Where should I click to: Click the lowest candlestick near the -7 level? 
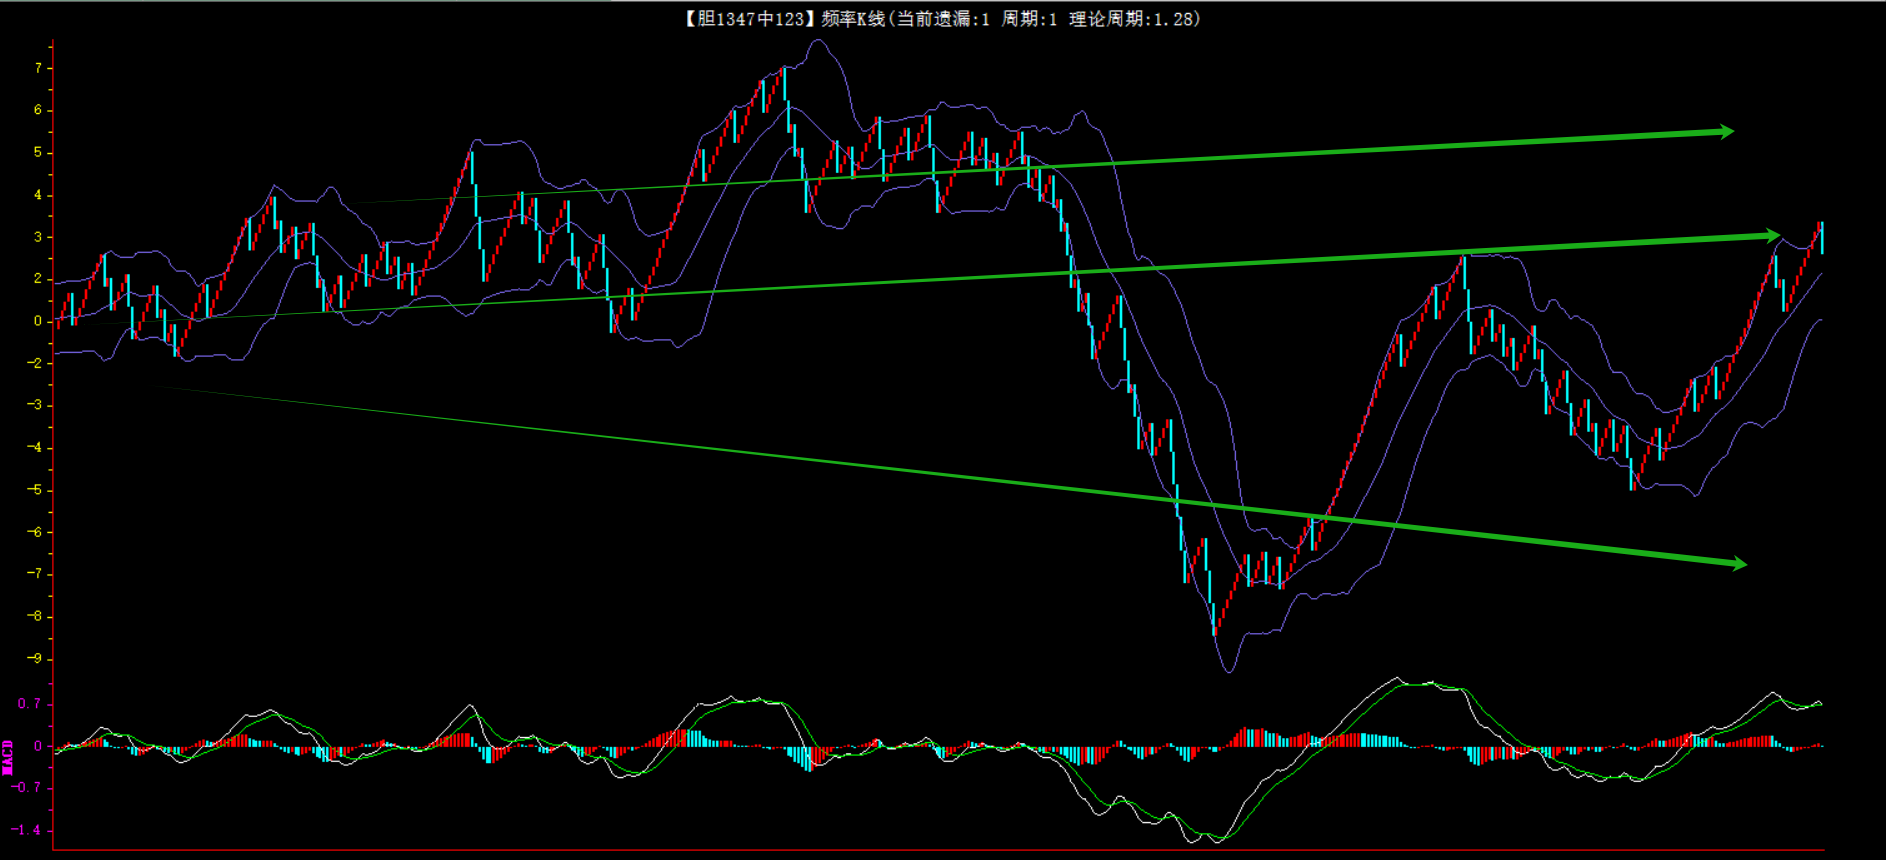(1214, 618)
